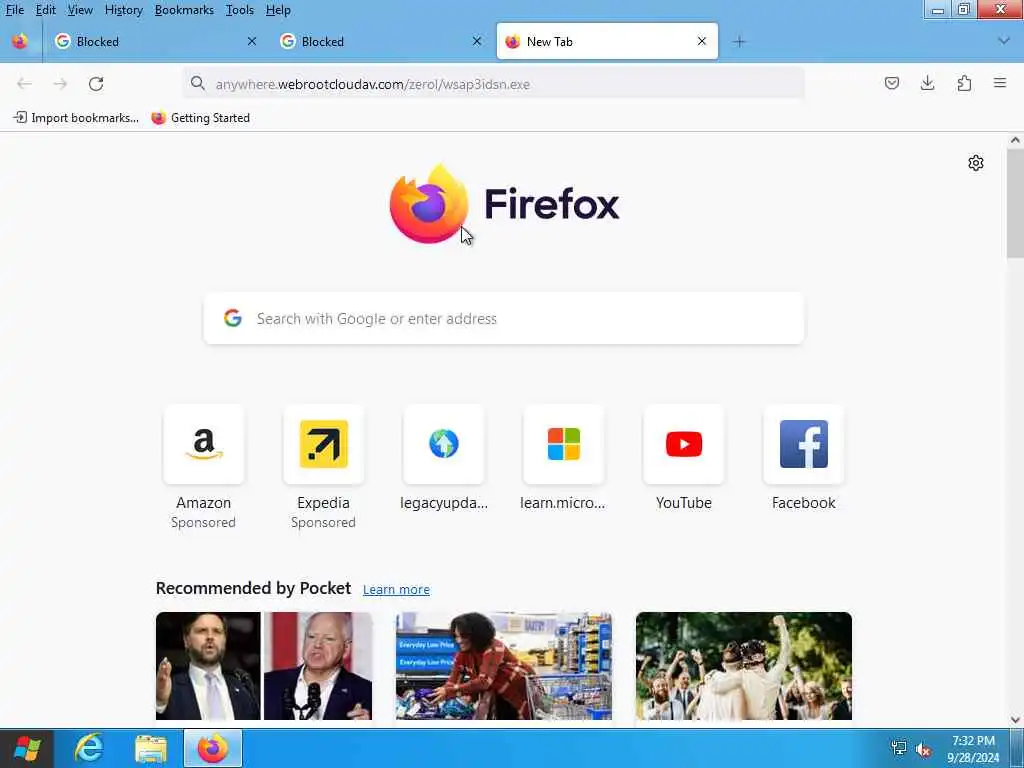Open a new tab with plus button
The image size is (1024, 768).
point(739,42)
